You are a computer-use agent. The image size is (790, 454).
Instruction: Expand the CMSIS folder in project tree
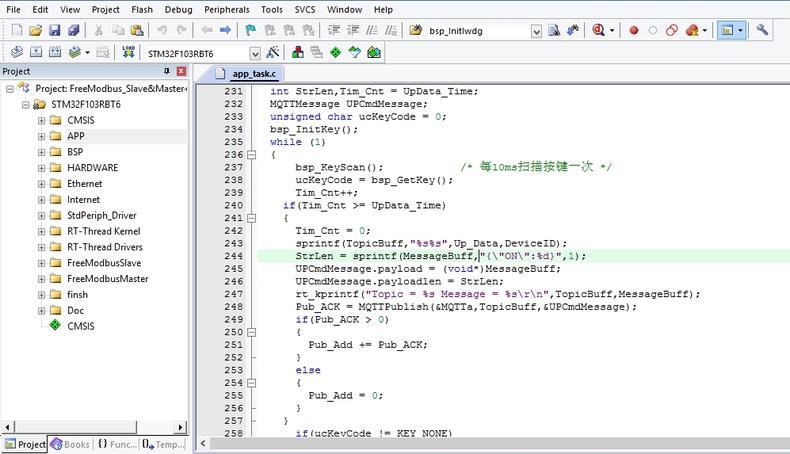point(41,120)
